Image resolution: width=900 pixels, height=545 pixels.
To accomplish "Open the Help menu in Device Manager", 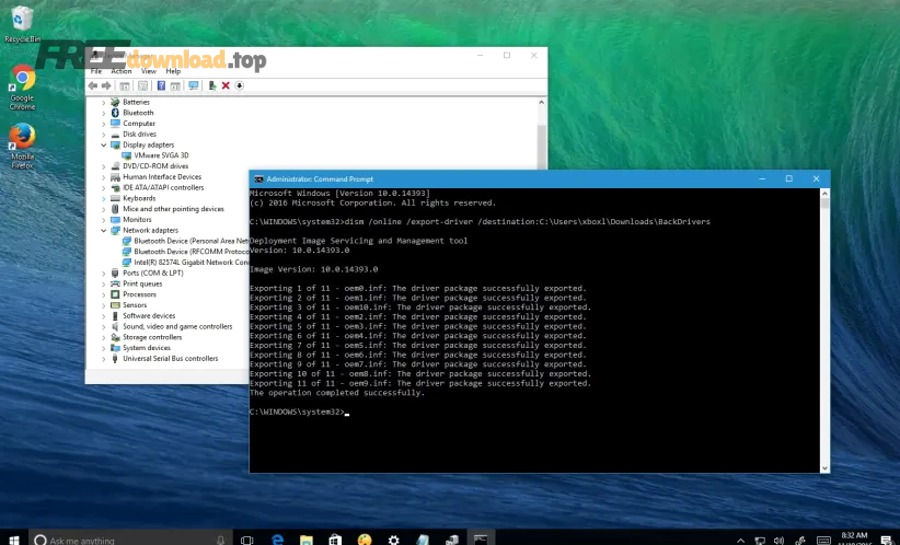I will click(x=173, y=71).
